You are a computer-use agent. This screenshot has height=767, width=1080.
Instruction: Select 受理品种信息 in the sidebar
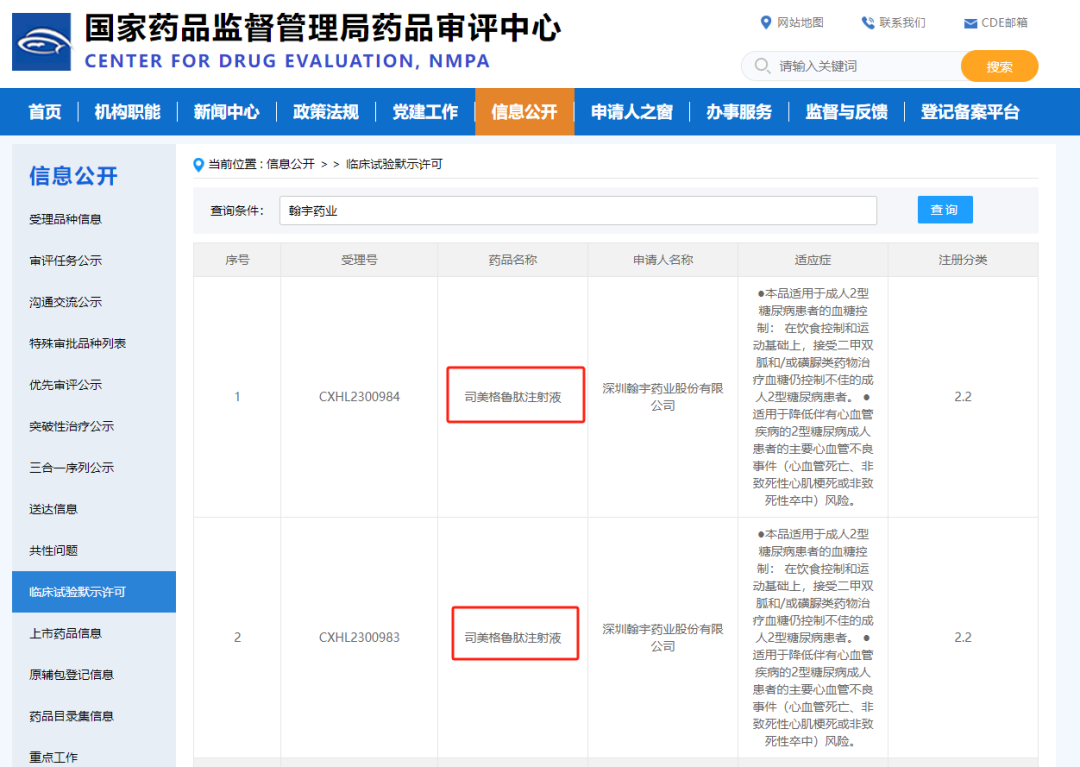[x=65, y=219]
